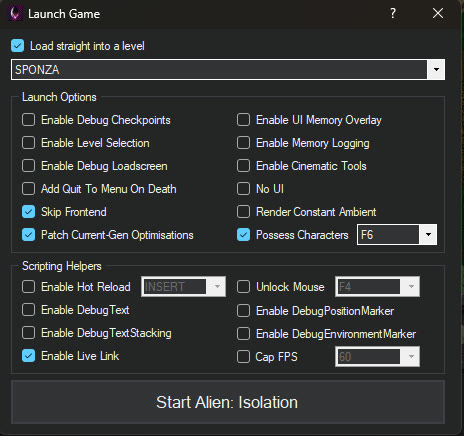
Task: Open help with the question mark button
Action: click(393, 13)
